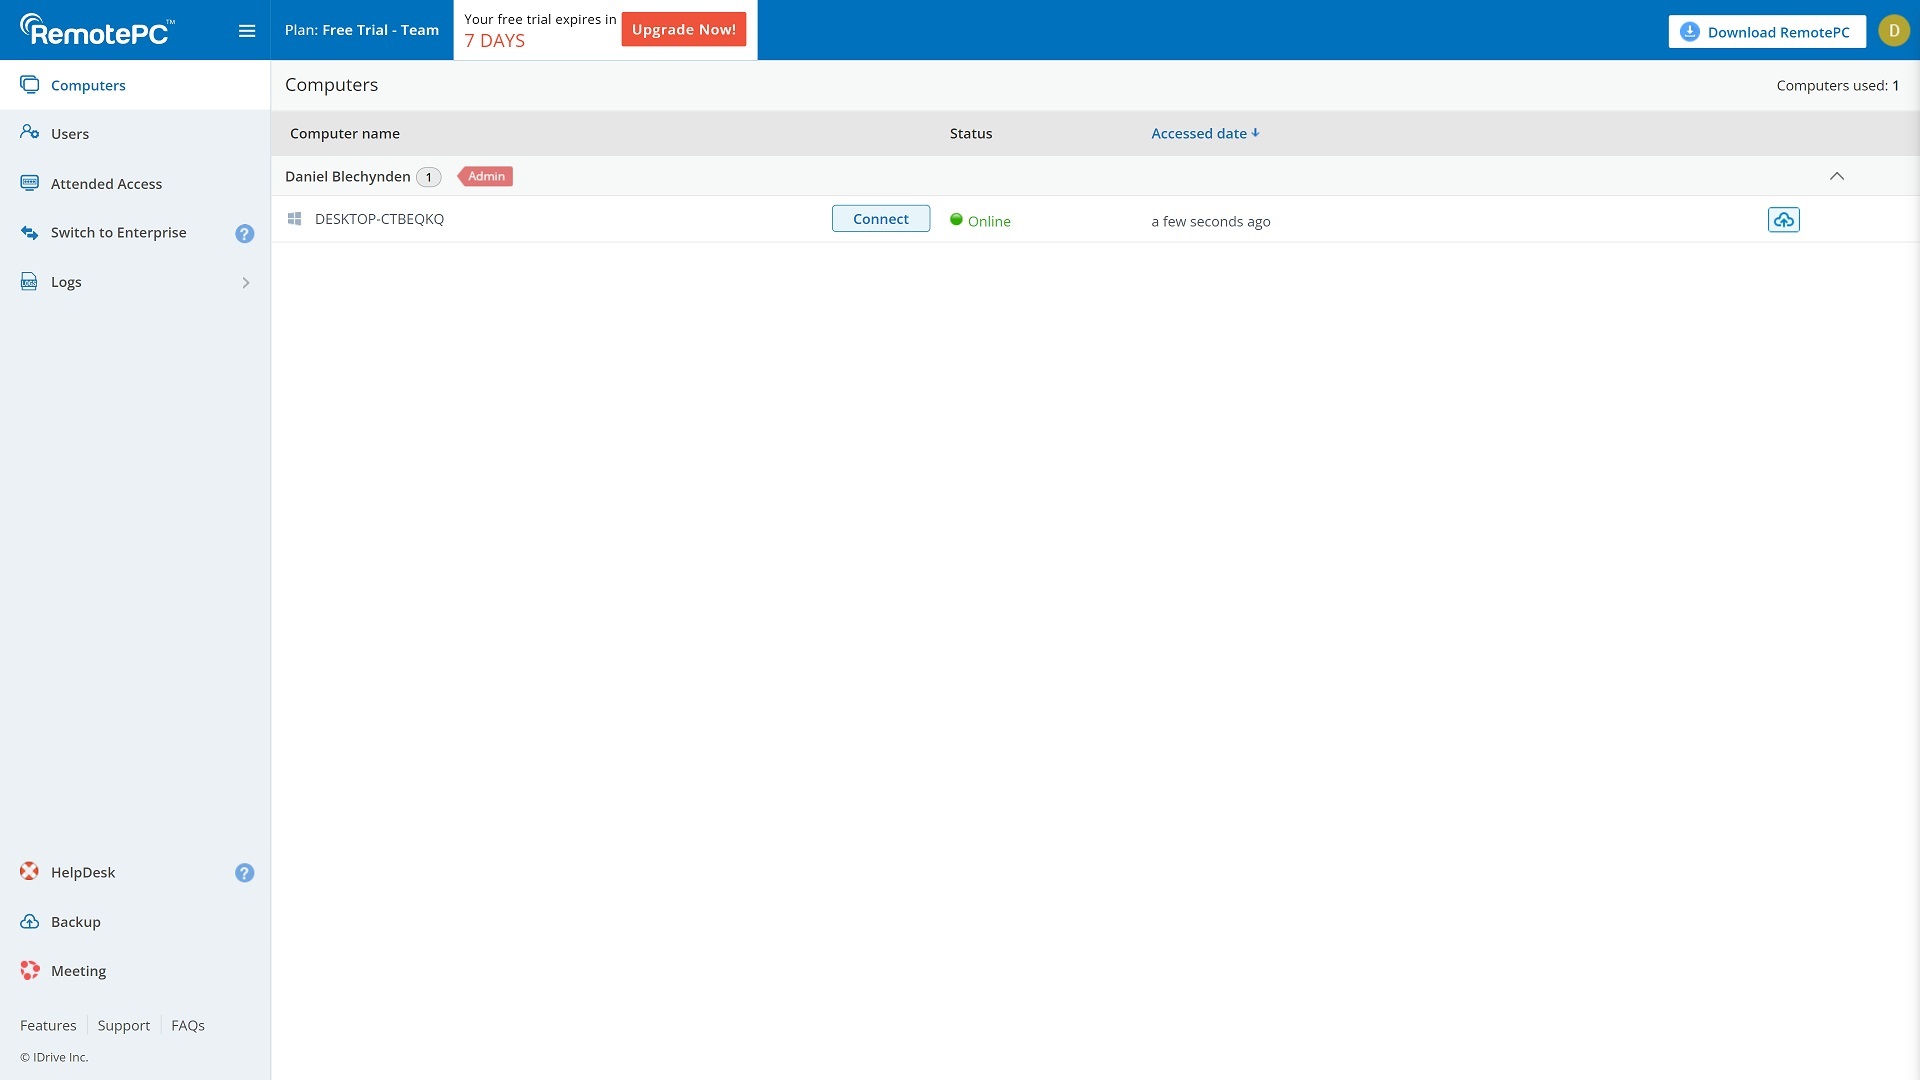Click Upgrade Now! to upgrade plan
This screenshot has height=1080, width=1920.
[683, 29]
